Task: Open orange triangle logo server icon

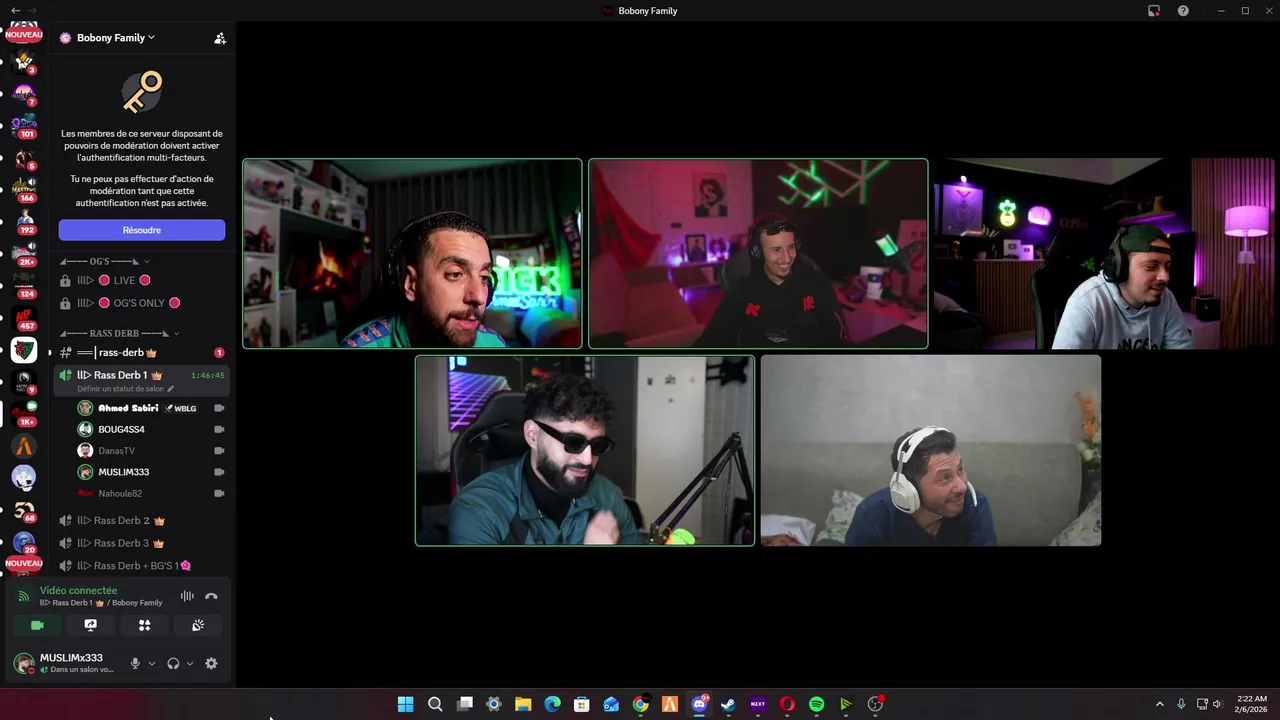Action: [x=23, y=446]
